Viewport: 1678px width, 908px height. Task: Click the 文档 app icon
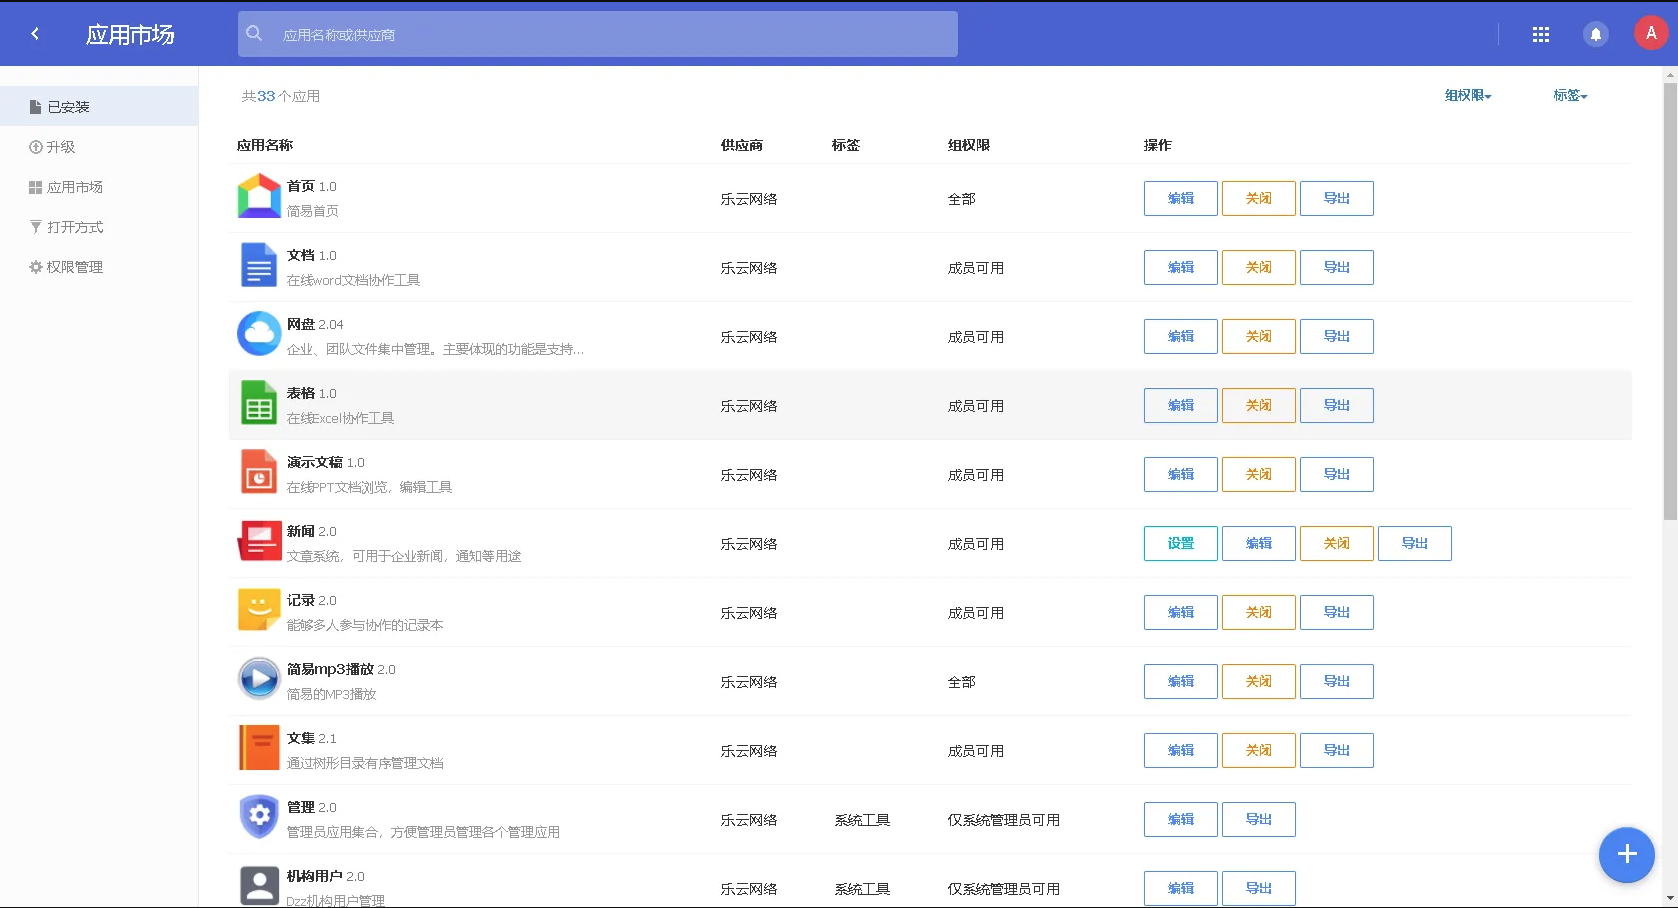pos(259,265)
